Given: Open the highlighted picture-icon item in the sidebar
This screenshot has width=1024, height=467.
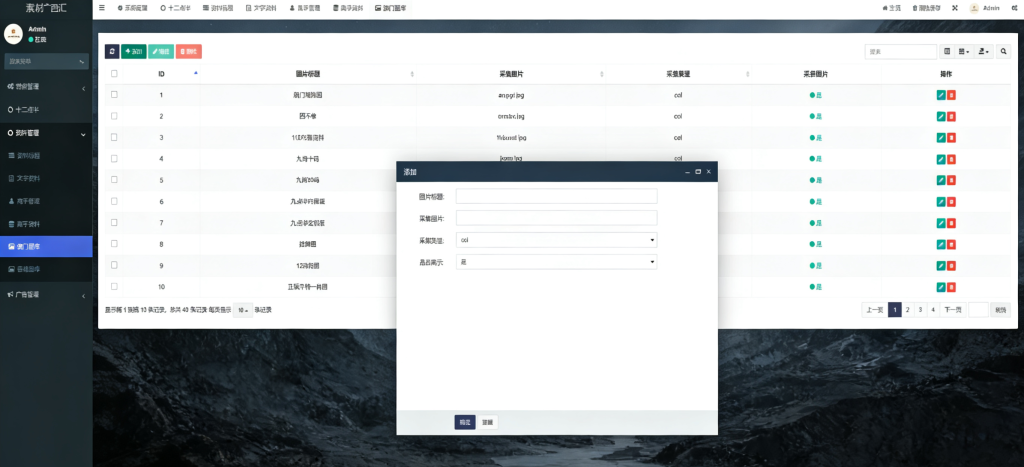Looking at the screenshot, I should pyautogui.click(x=46, y=247).
